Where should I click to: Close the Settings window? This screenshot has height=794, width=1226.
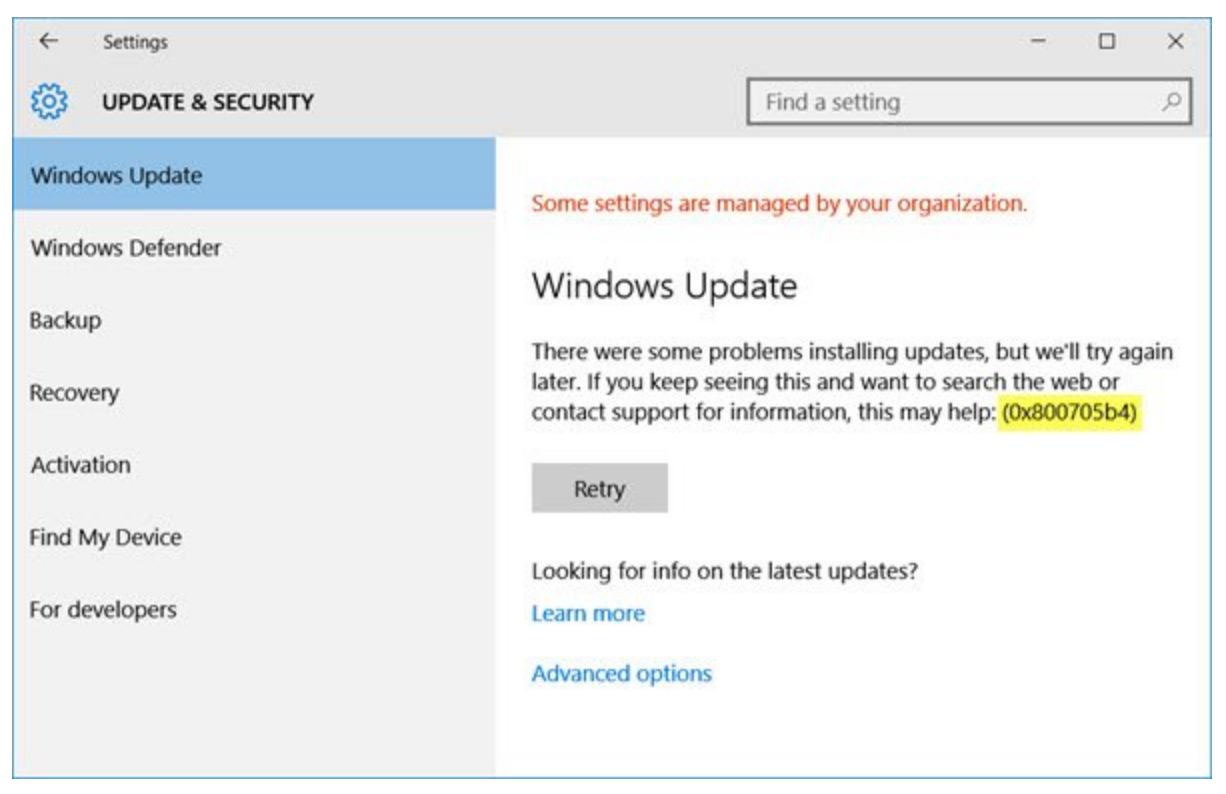1176,42
